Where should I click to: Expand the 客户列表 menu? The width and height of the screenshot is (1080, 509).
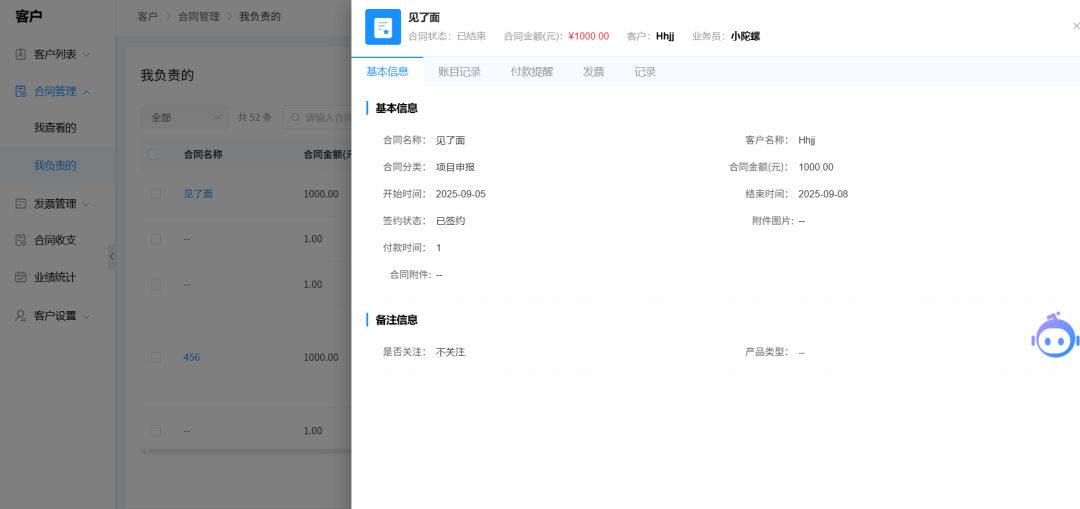coord(86,54)
